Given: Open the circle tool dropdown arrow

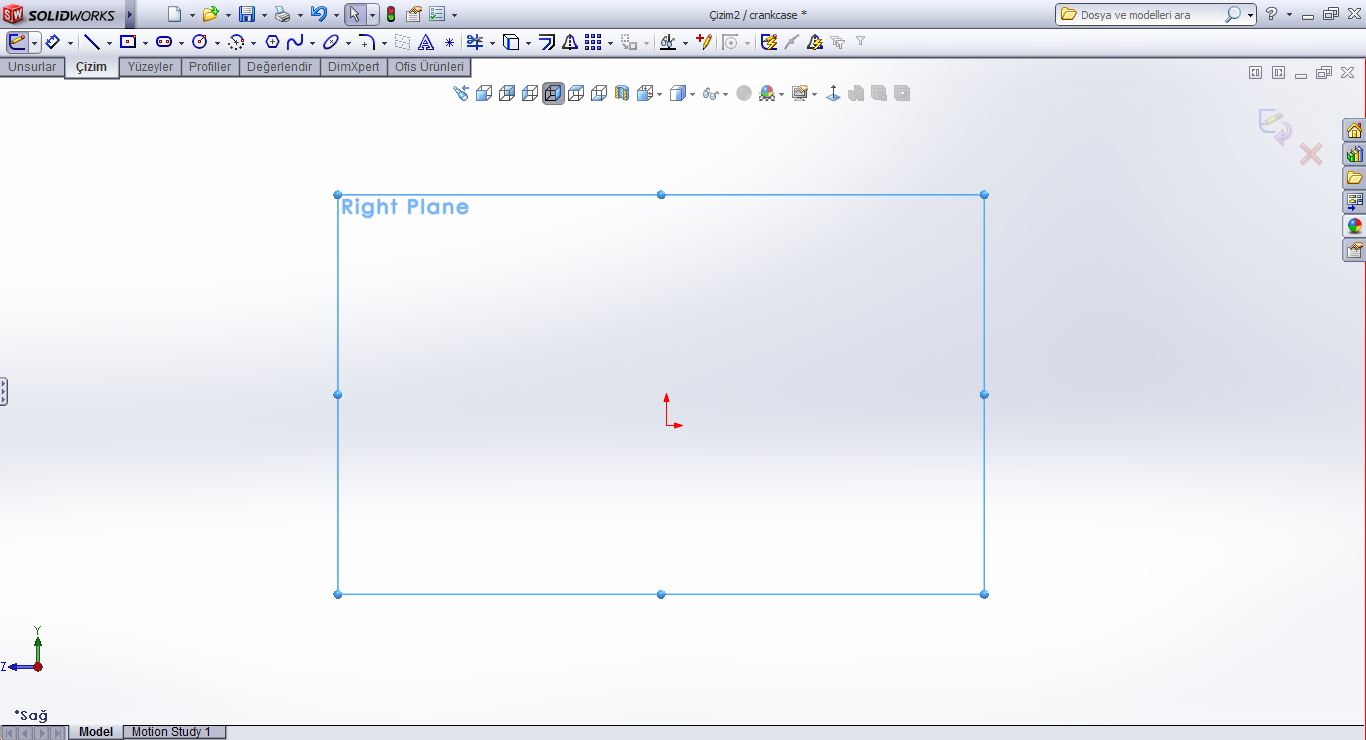Looking at the screenshot, I should click(x=217, y=43).
